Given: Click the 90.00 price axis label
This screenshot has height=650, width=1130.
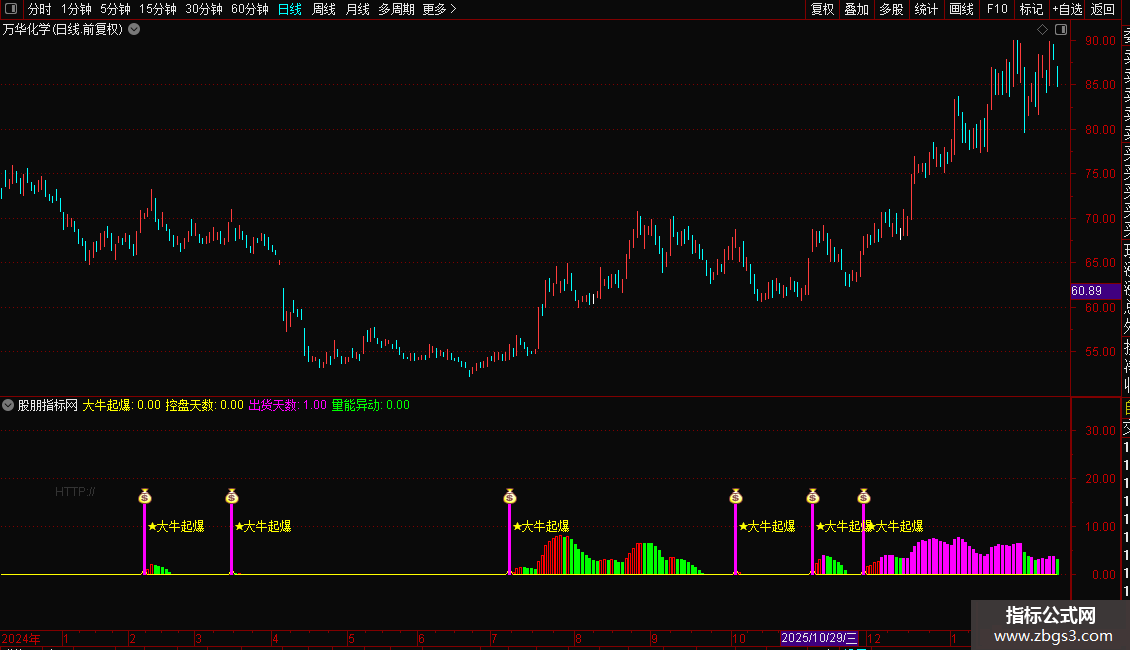Looking at the screenshot, I should pyautogui.click(x=1100, y=41).
